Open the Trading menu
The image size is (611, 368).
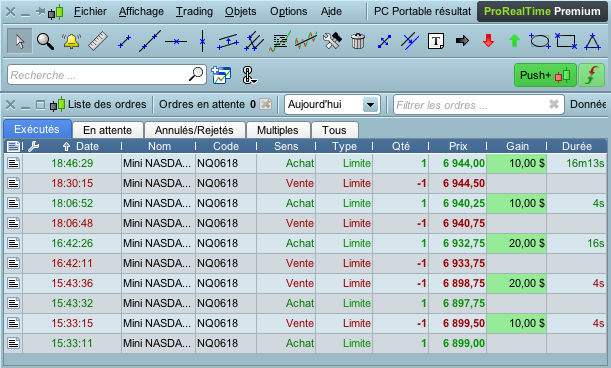tap(194, 11)
